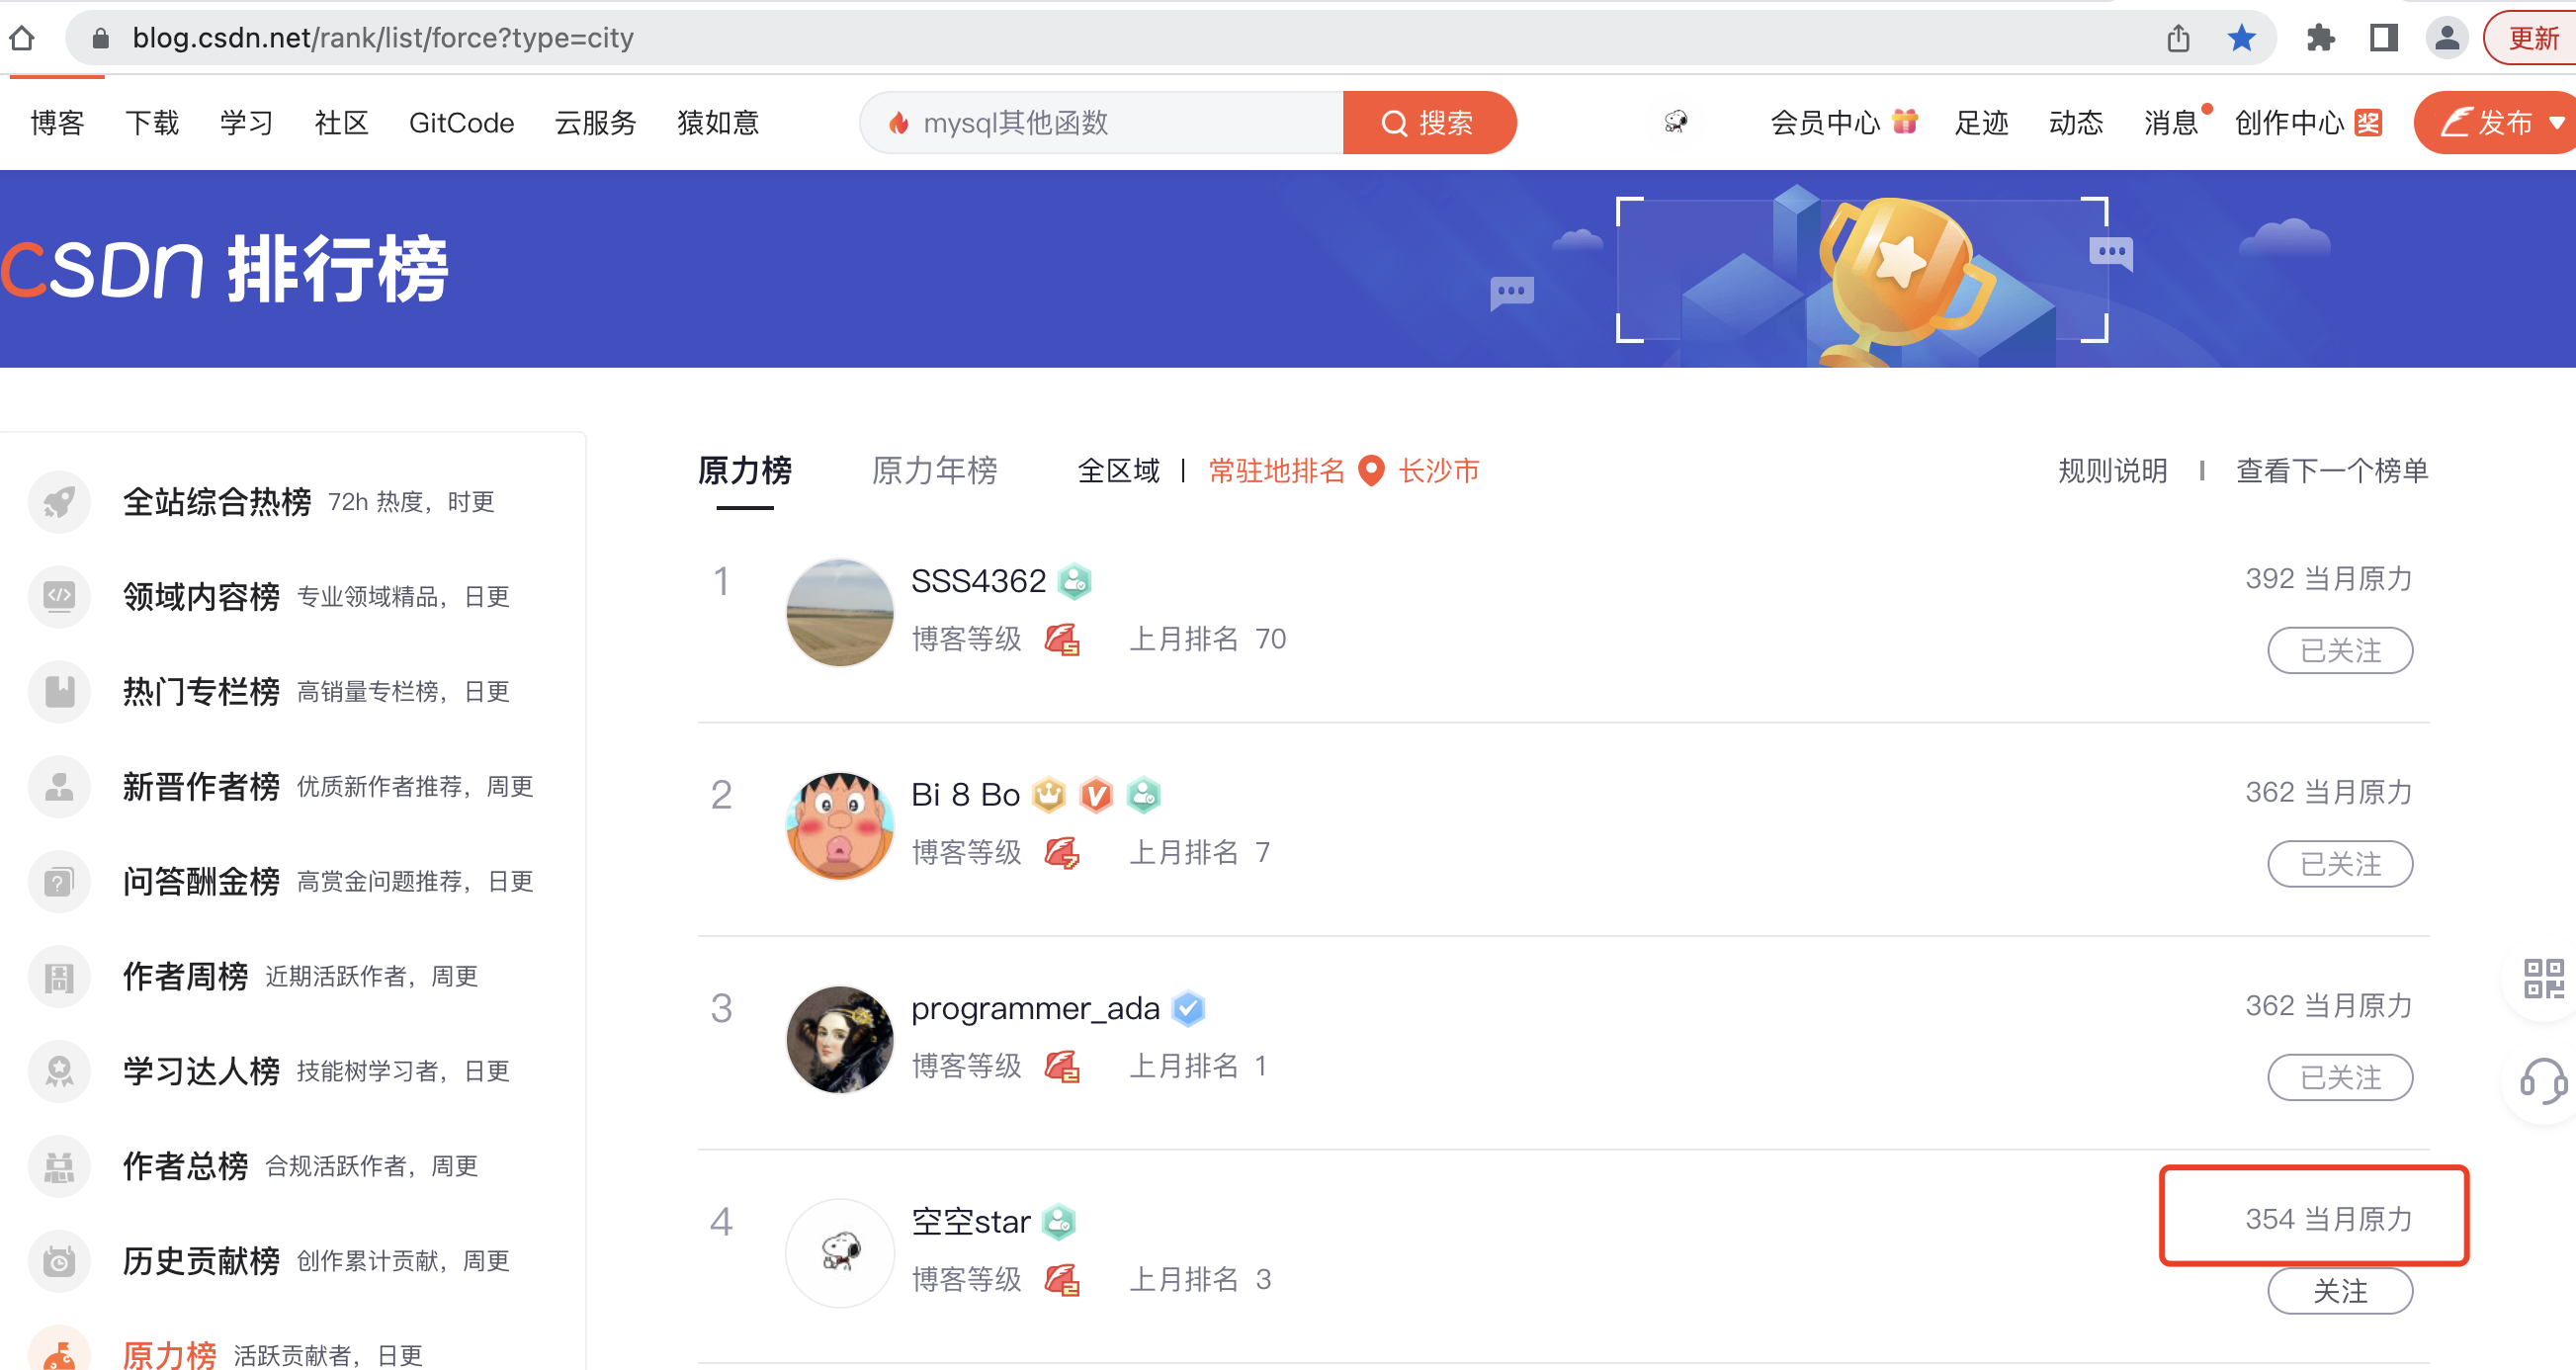
Task: Click the share page icon in address bar
Action: click(2178, 38)
